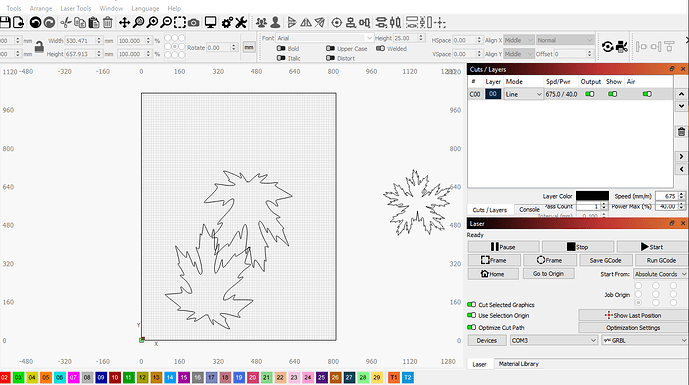689x385 pixels.
Task: Open the Laser Tools menu
Action: [x=76, y=8]
